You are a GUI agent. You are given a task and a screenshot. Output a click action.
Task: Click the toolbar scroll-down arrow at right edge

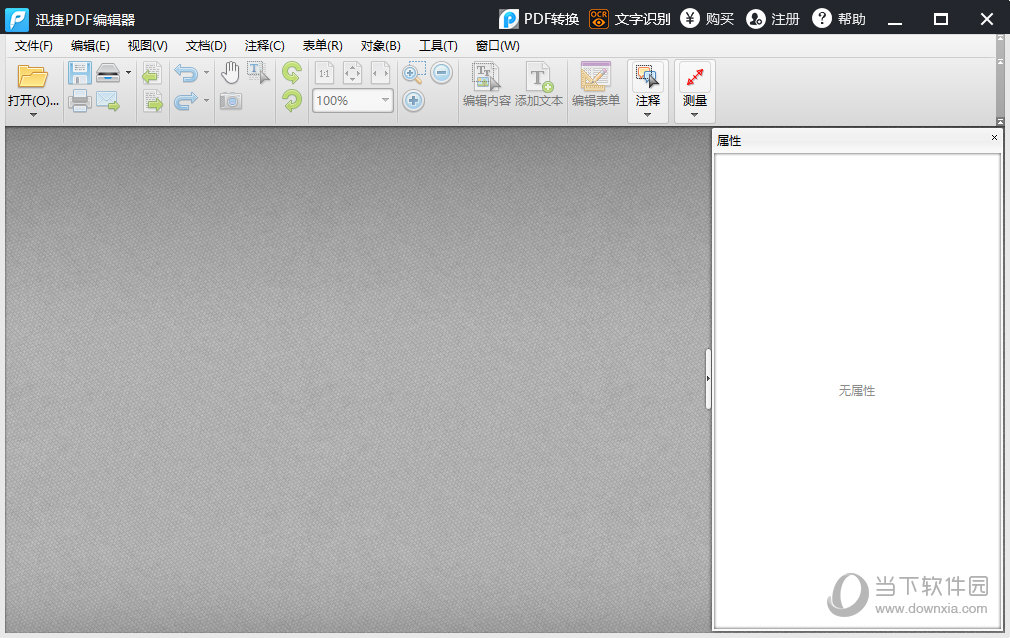[x=1000, y=121]
